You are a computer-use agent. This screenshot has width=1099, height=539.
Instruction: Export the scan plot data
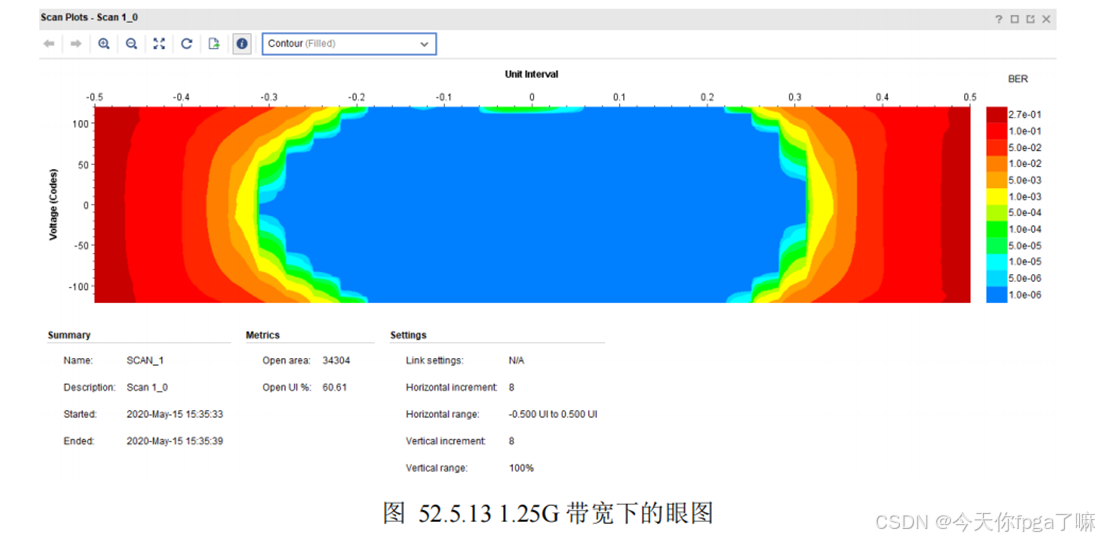[x=214, y=43]
